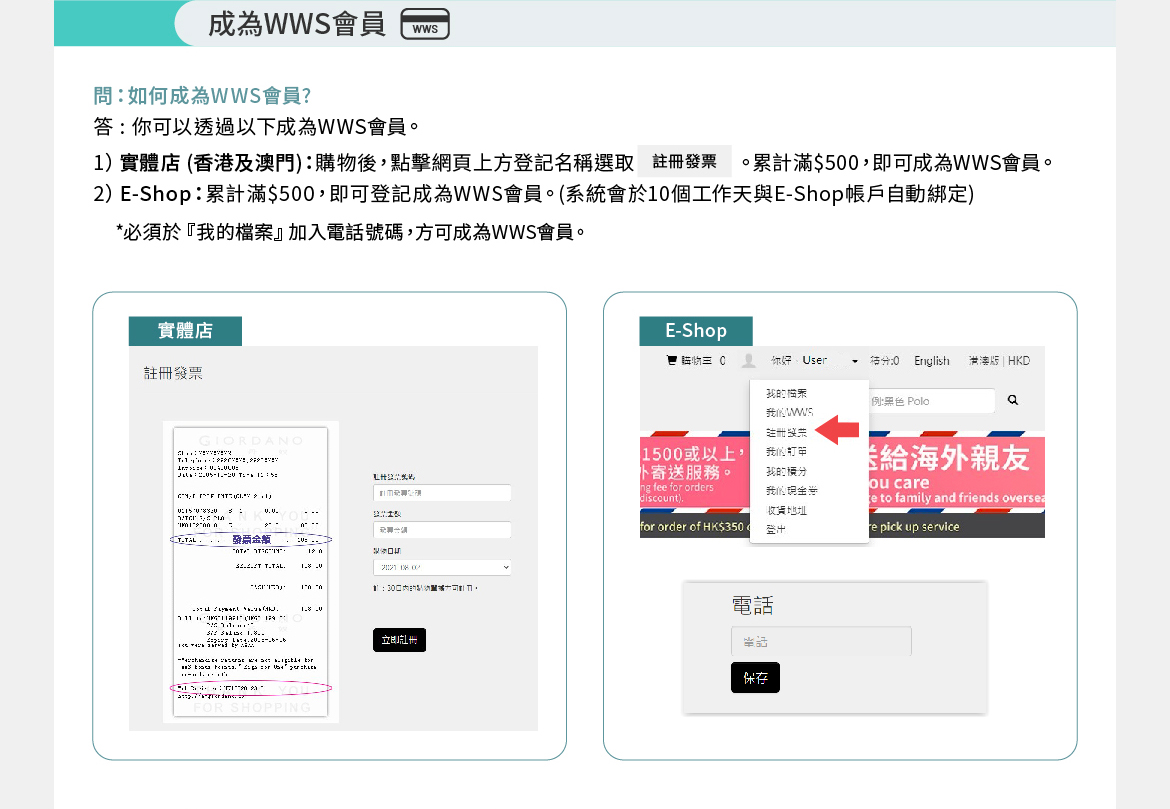Expand the User account dropdown arrow

tap(855, 361)
